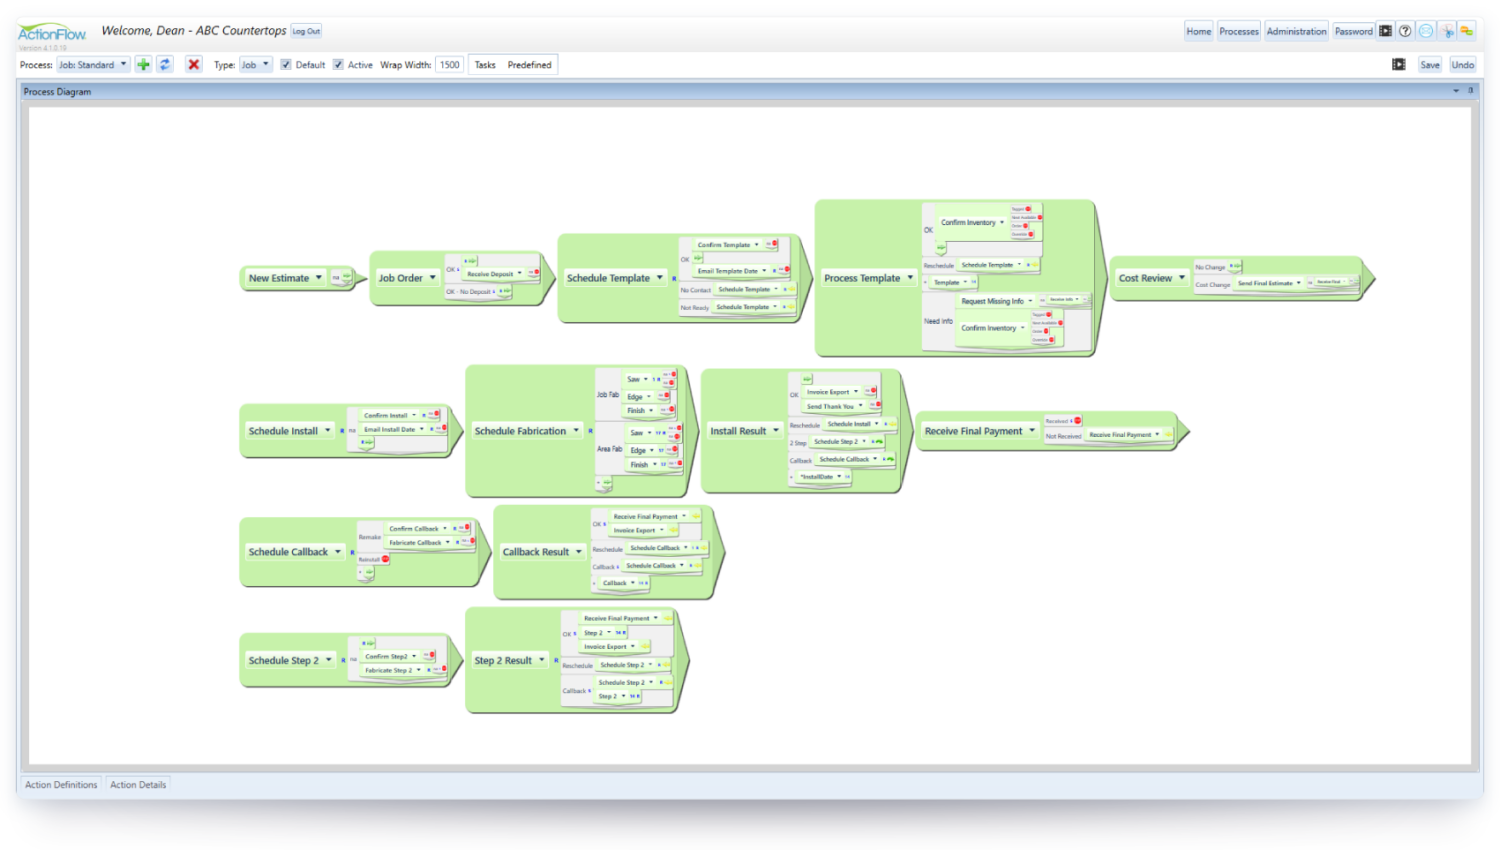Click the scissors icon in the top-right corner
Screen dimensions: 1500x850
(x=1447, y=31)
